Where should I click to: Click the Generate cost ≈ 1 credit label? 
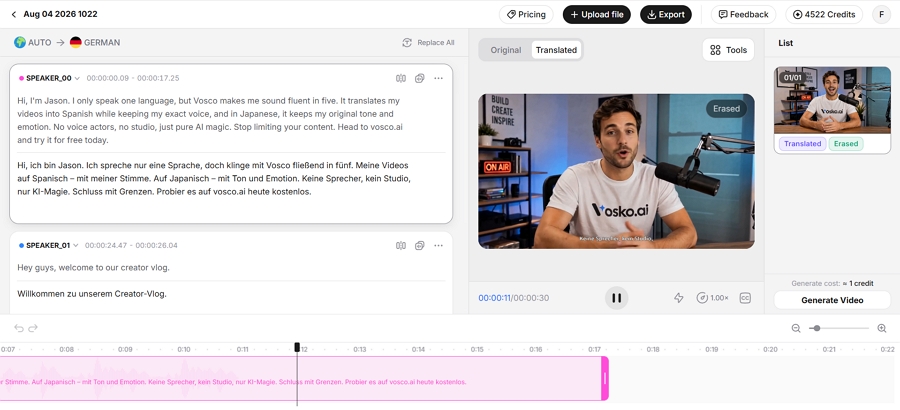(832, 284)
